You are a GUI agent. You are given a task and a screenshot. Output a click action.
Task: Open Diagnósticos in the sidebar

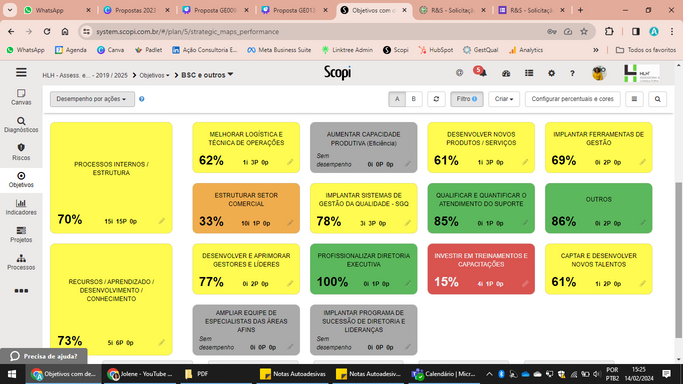click(21, 125)
